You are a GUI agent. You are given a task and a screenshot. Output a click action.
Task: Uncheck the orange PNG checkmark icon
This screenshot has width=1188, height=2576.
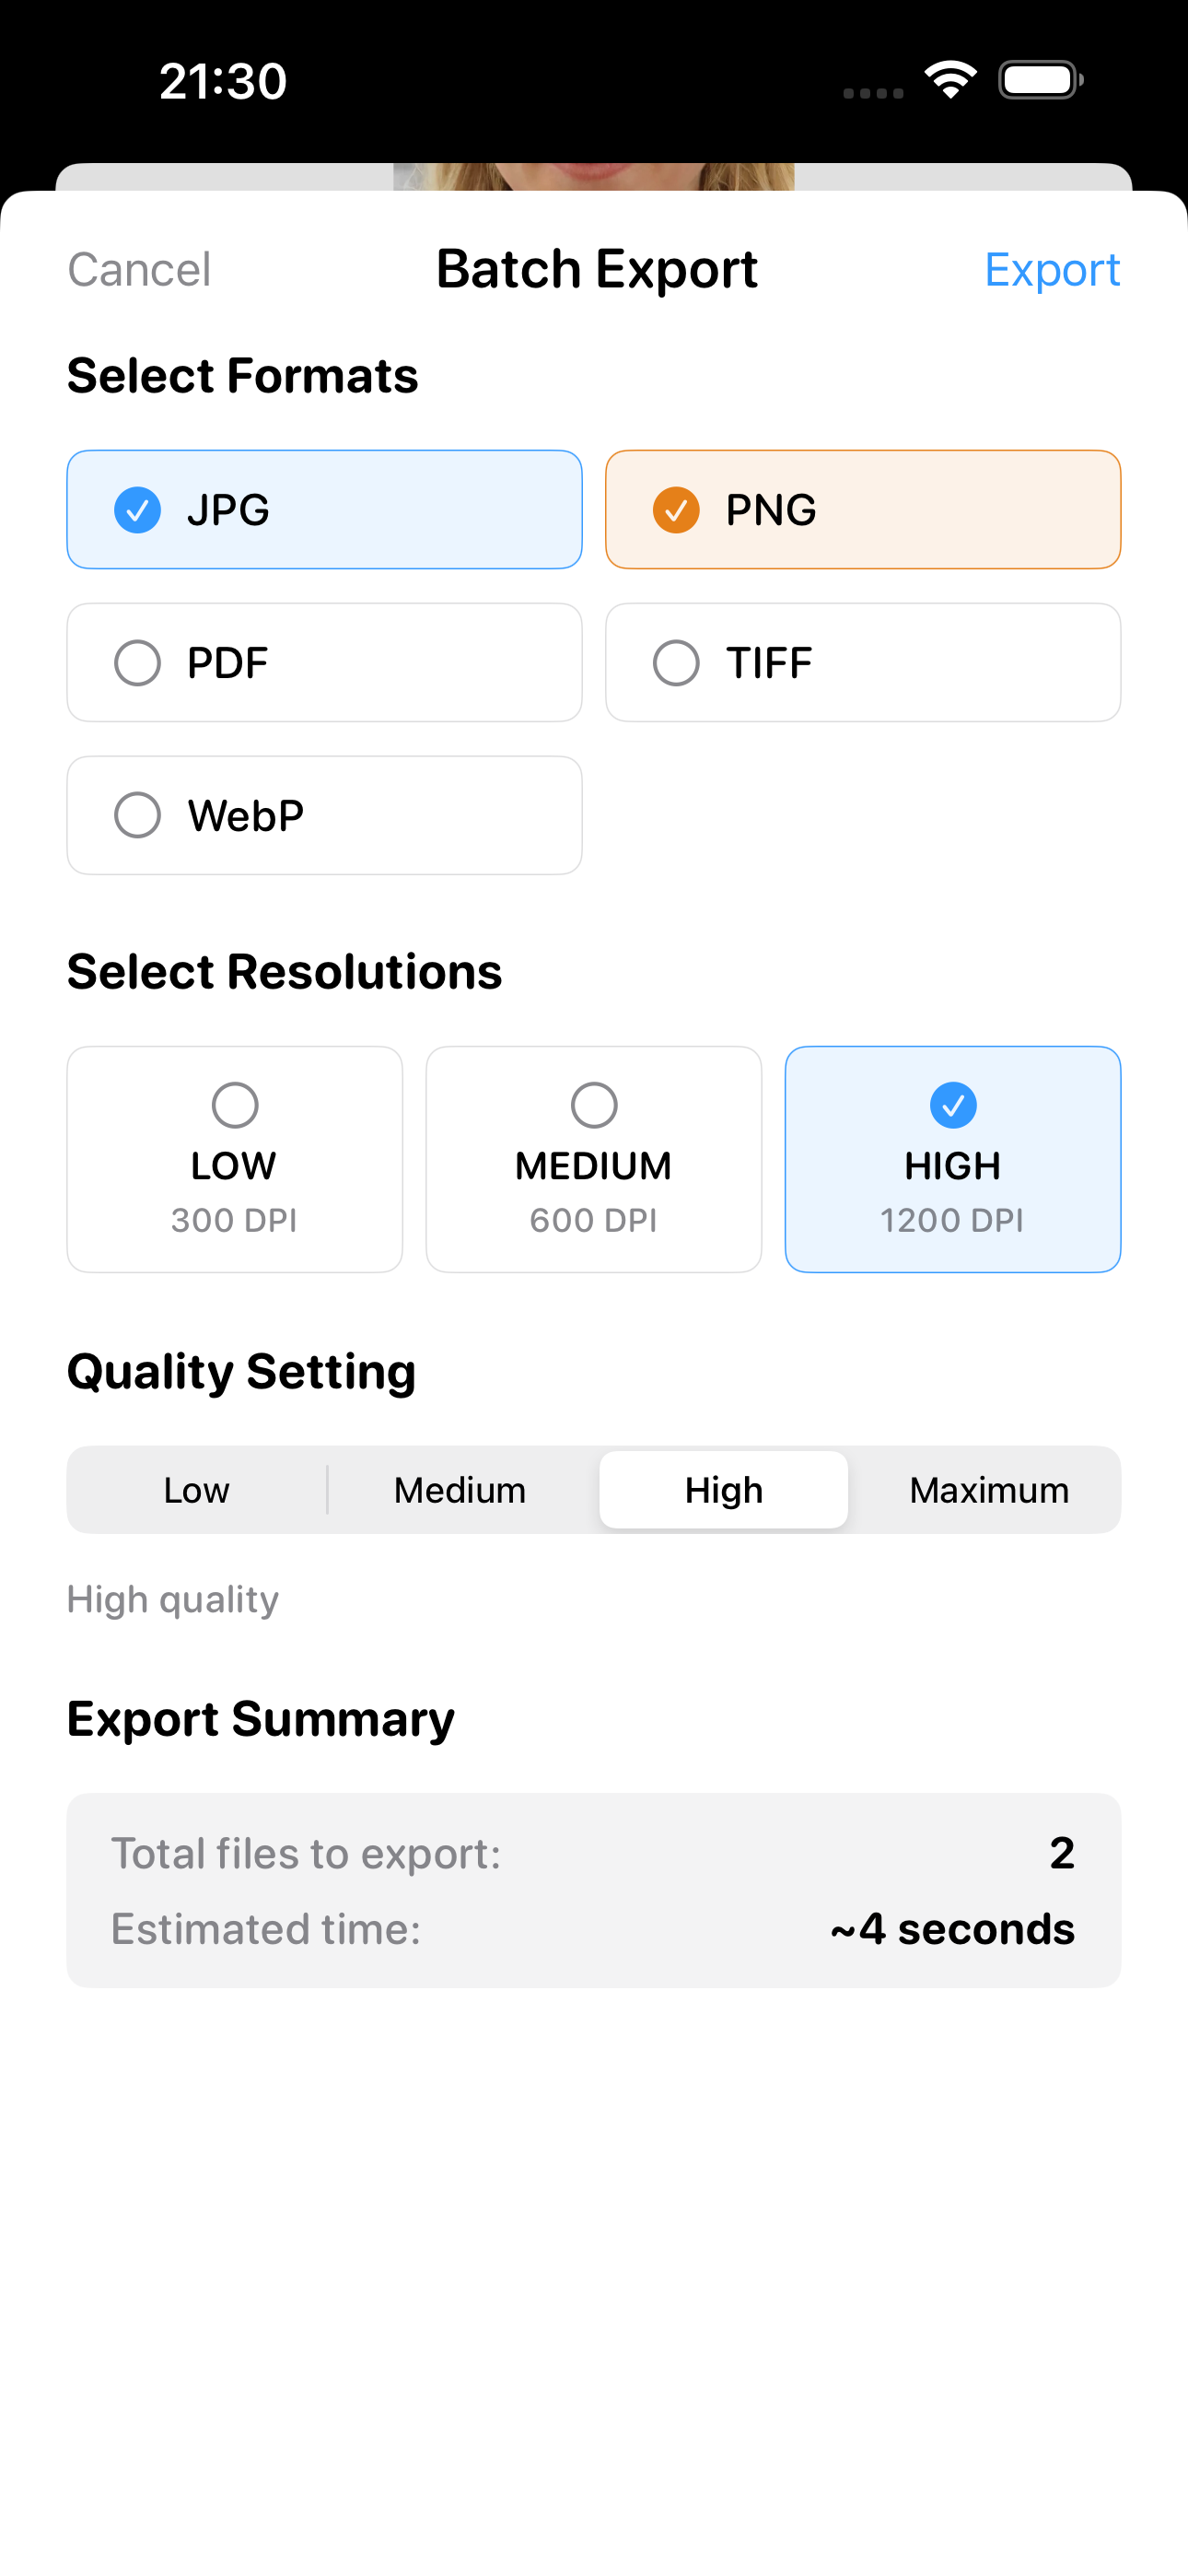coord(676,510)
